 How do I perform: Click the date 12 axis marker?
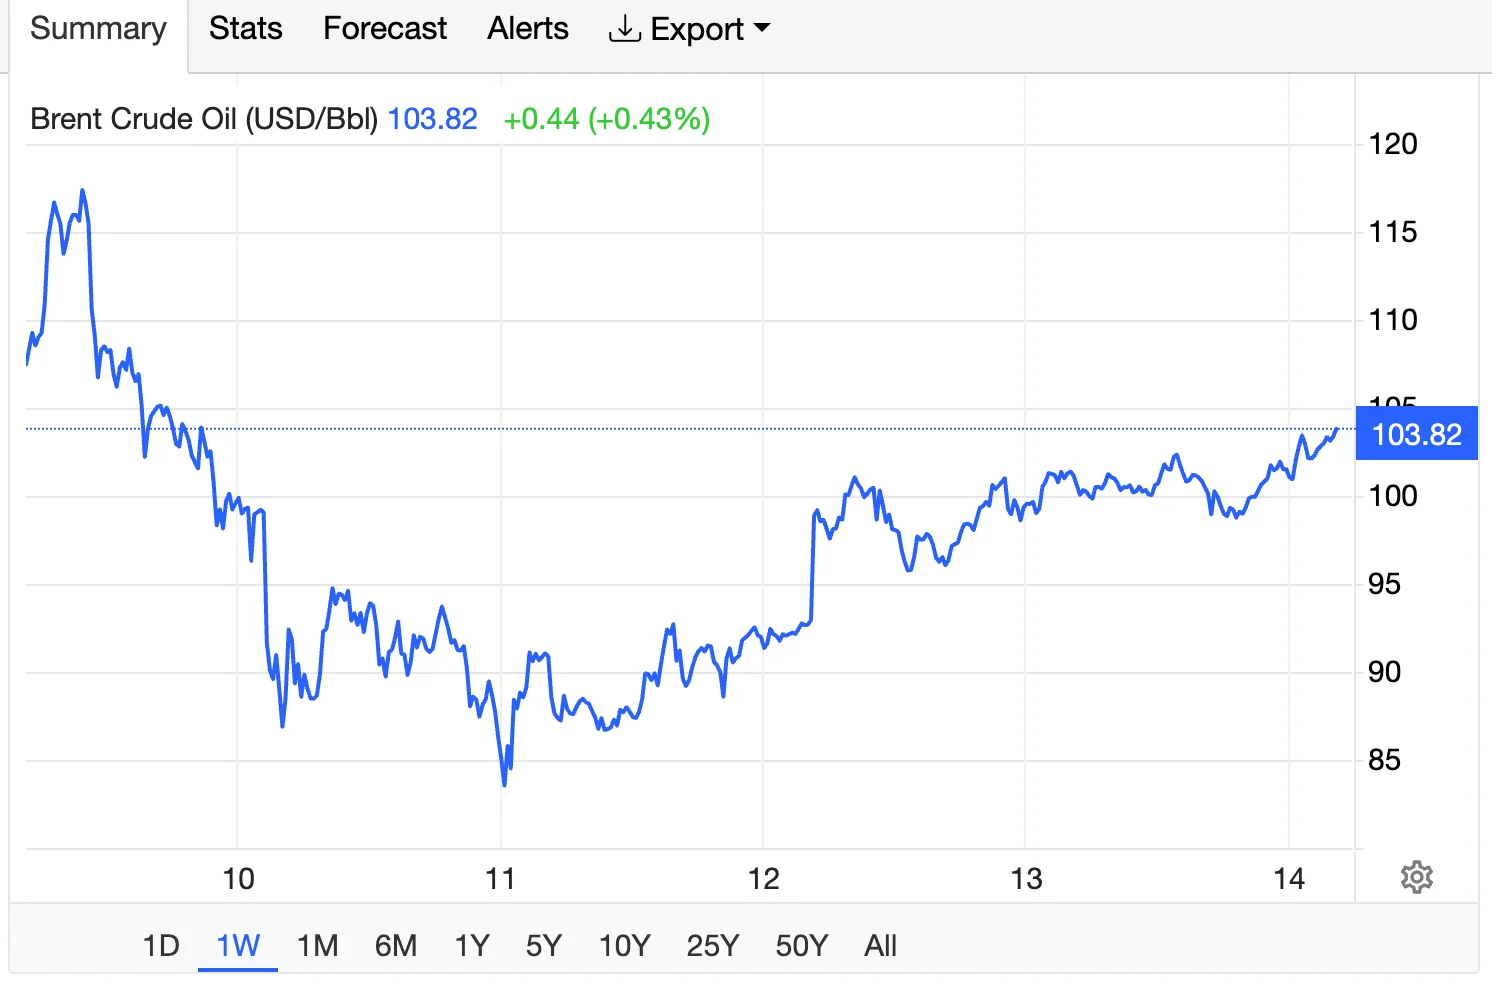point(763,879)
